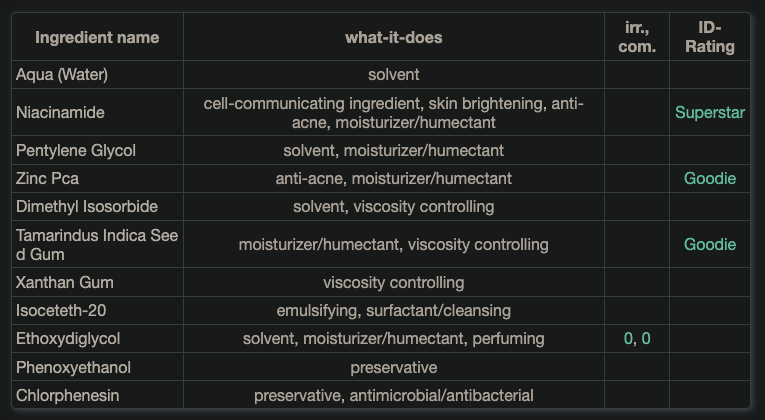
Task: Click Goodie rating for Tamarindus Indica Seed Gum
Action: [710, 245]
